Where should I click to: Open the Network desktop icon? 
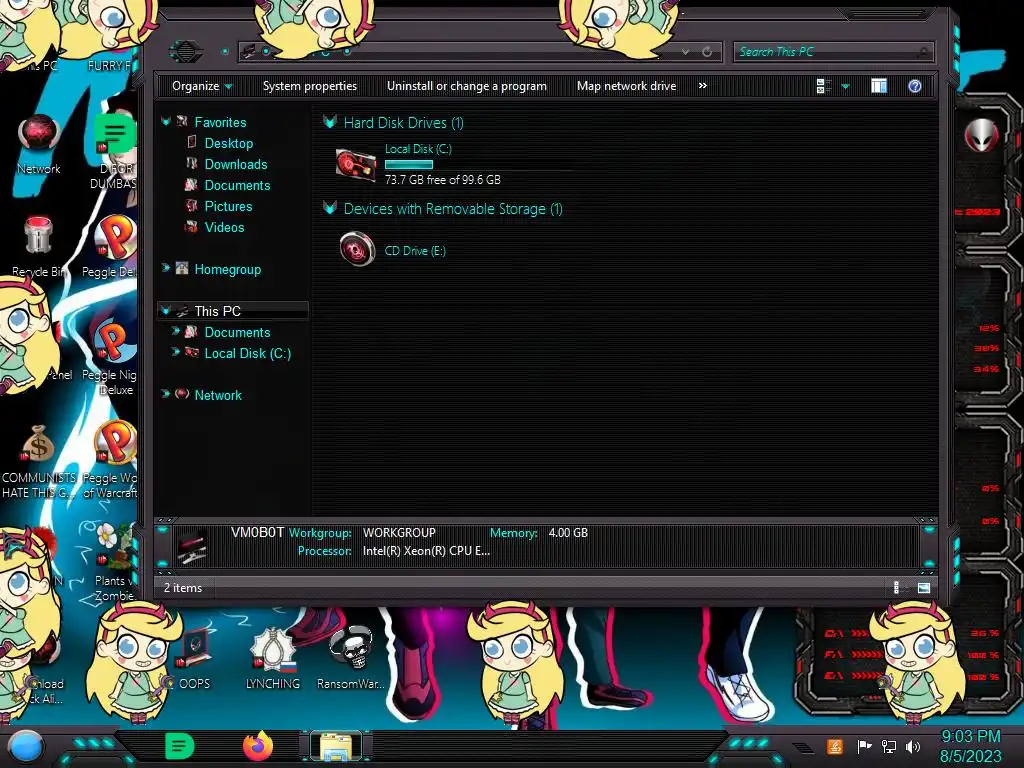tap(39, 144)
